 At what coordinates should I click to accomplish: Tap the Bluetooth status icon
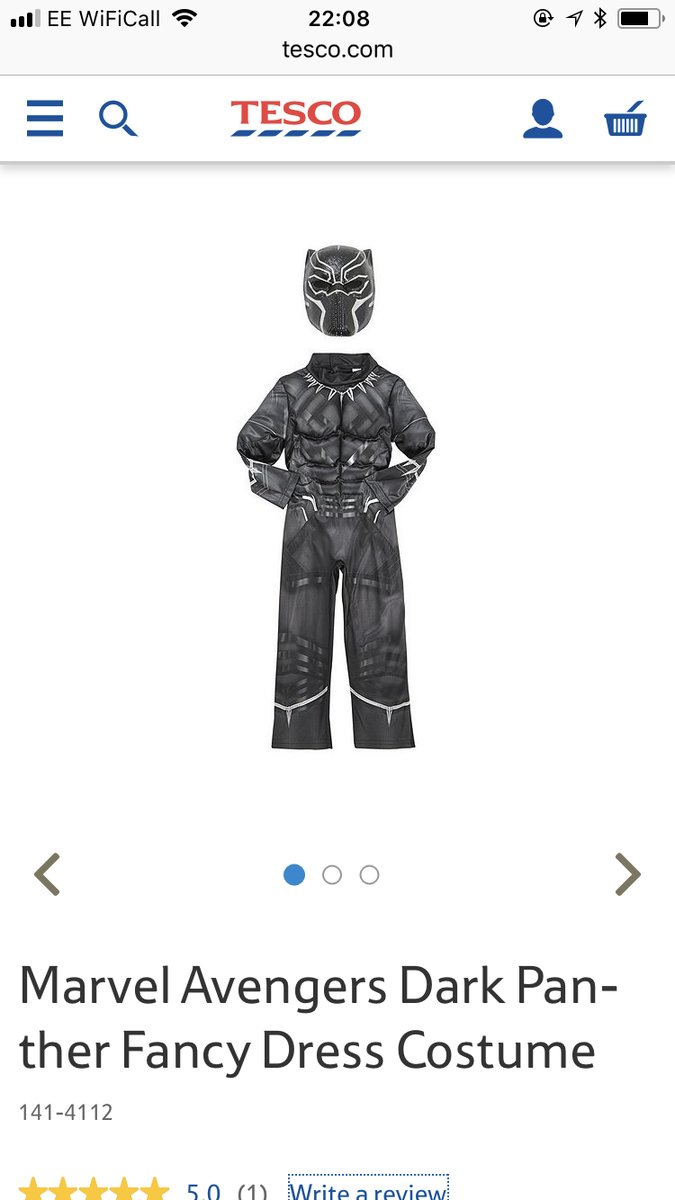pos(600,18)
